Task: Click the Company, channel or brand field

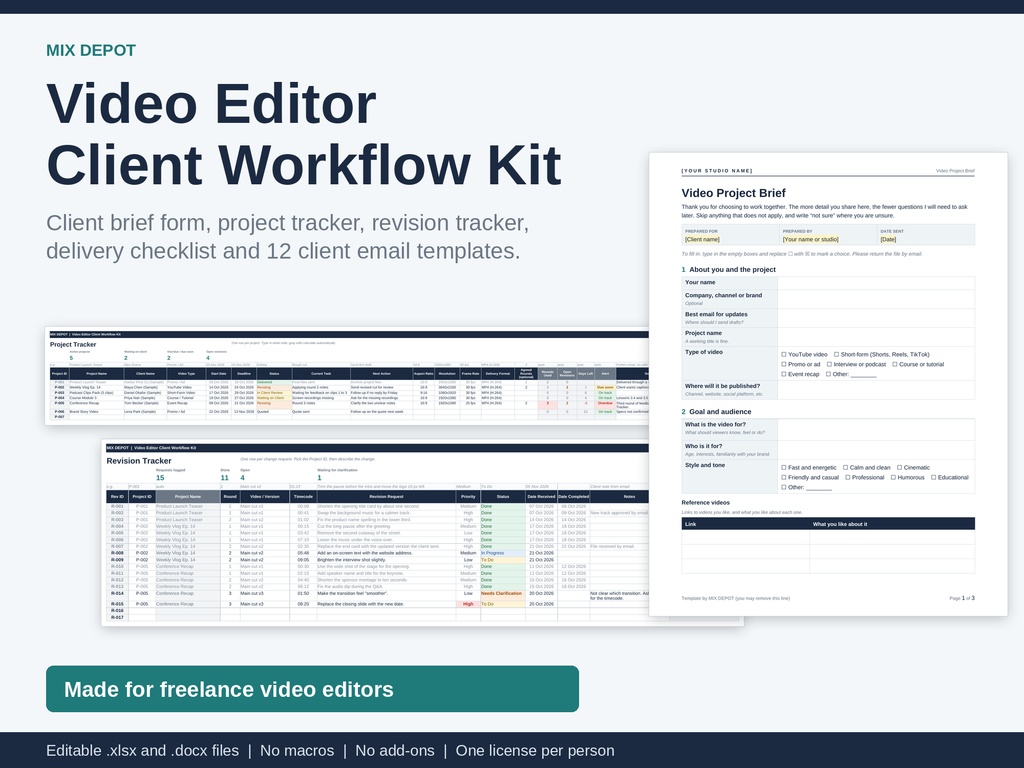Action: (876, 299)
